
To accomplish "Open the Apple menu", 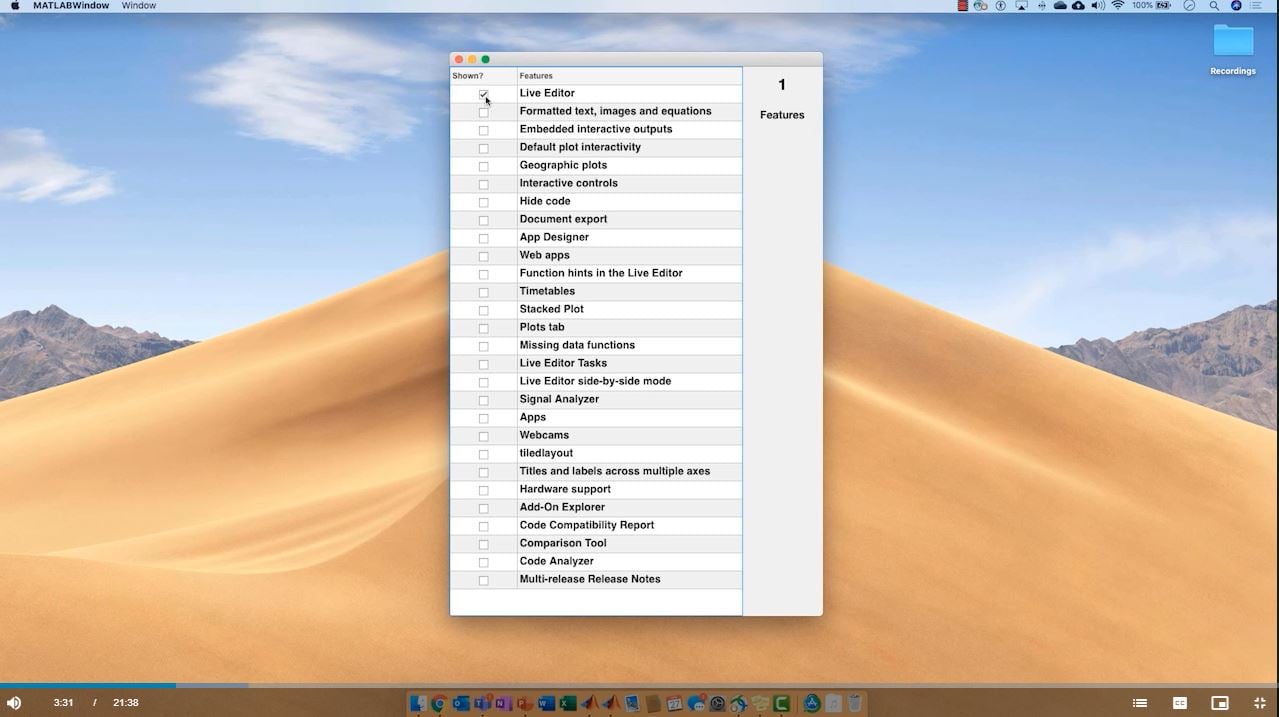I will pyautogui.click(x=14, y=5).
